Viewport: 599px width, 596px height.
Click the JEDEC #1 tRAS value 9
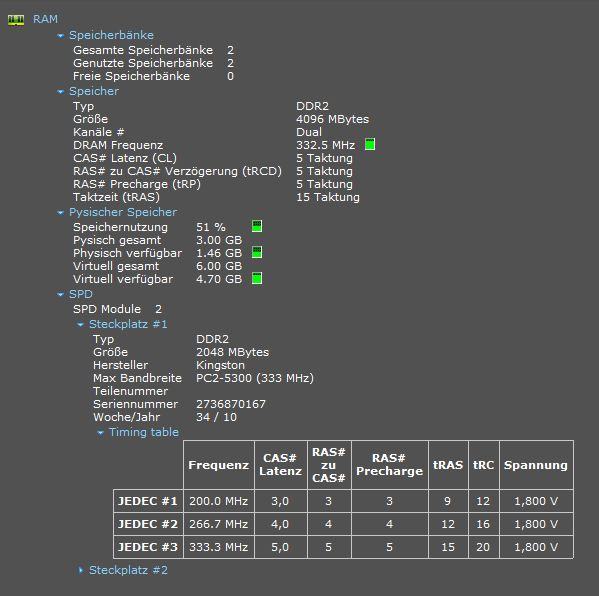pyautogui.click(x=448, y=501)
